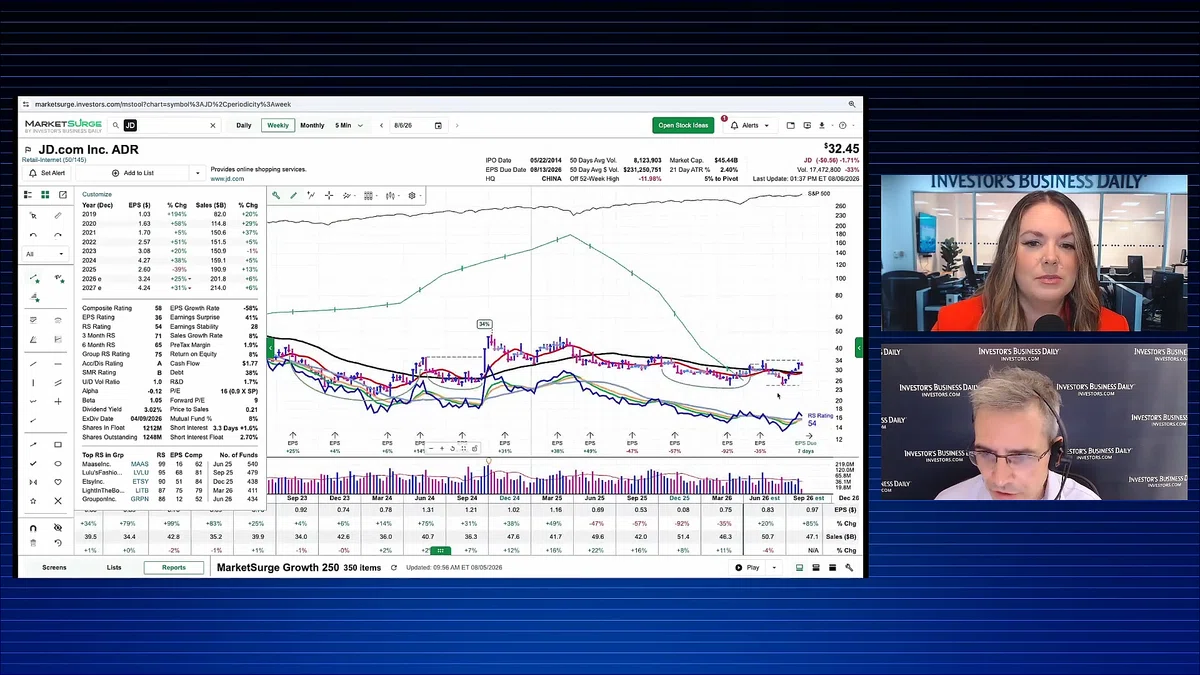The width and height of the screenshot is (1200, 675).
Task: Go to next date with right arrow
Action: [x=457, y=126]
